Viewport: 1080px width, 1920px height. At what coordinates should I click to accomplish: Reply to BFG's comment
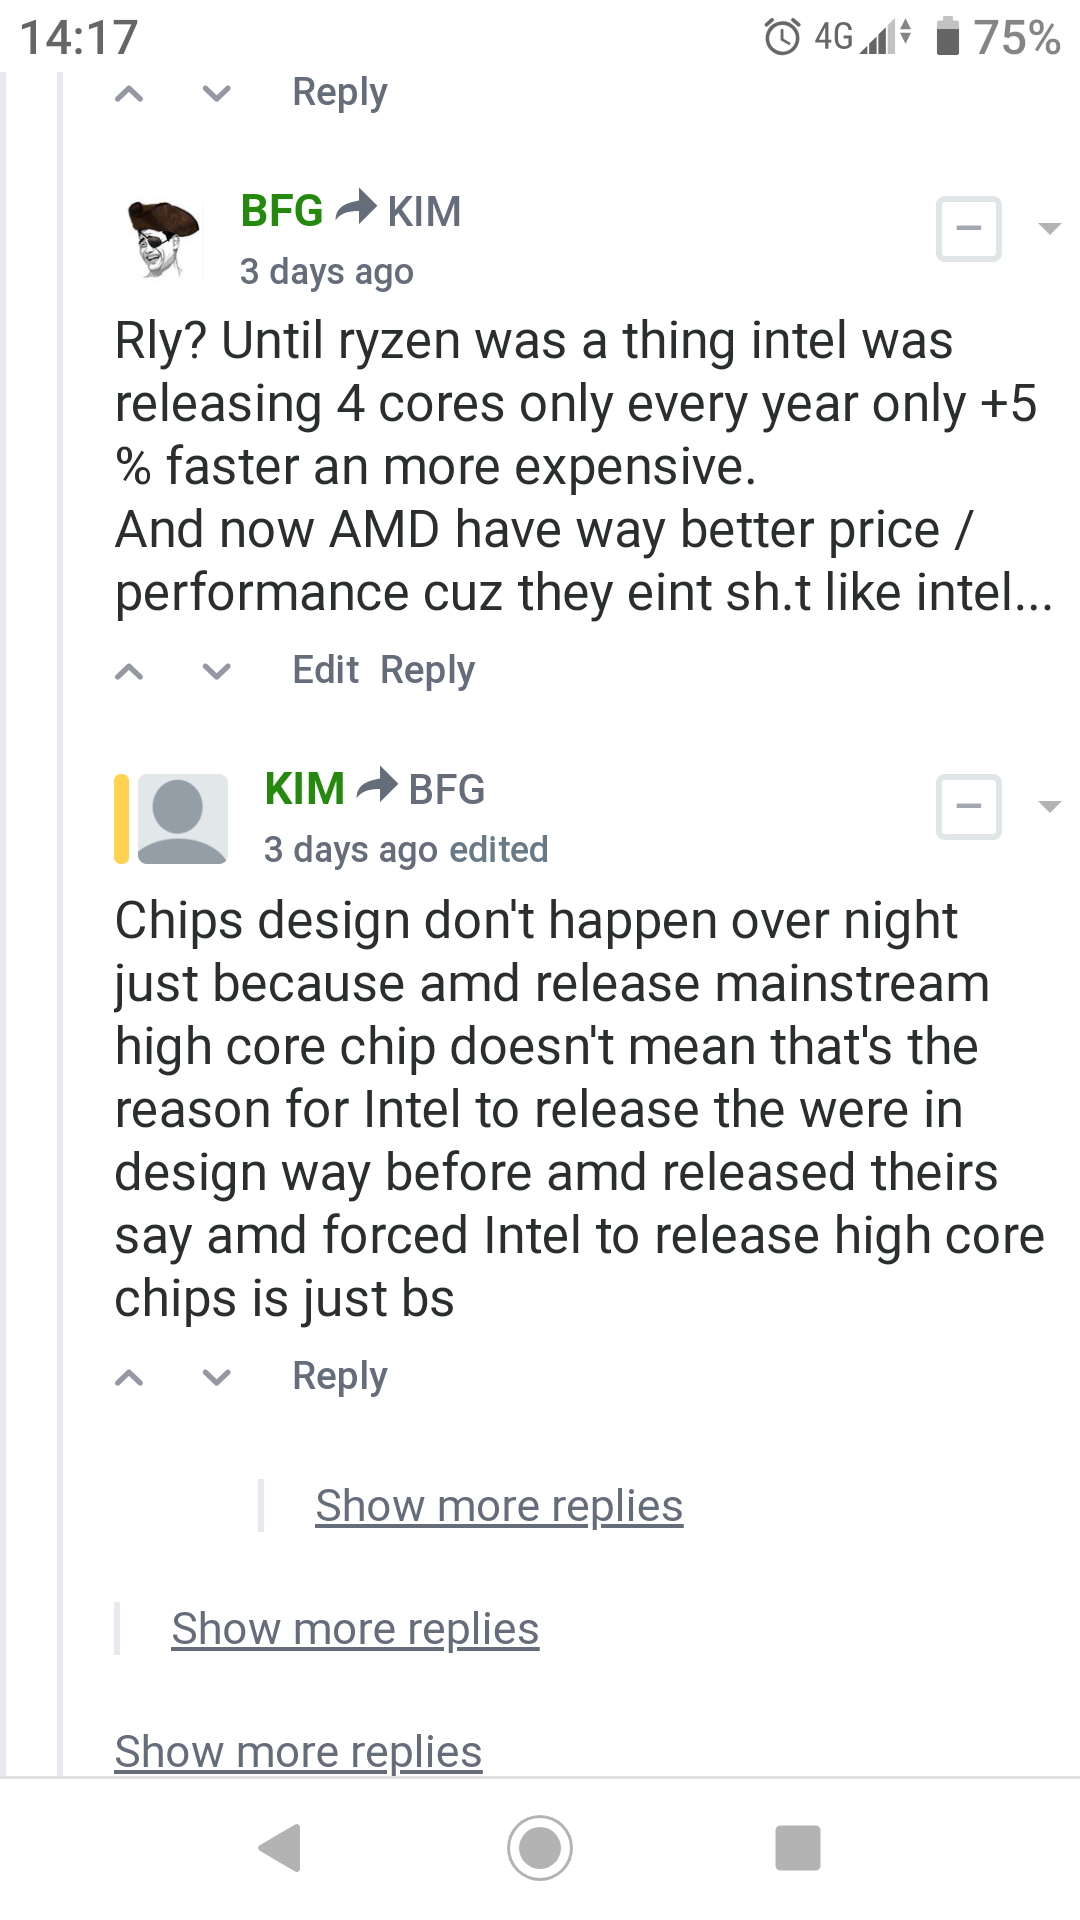pos(427,670)
